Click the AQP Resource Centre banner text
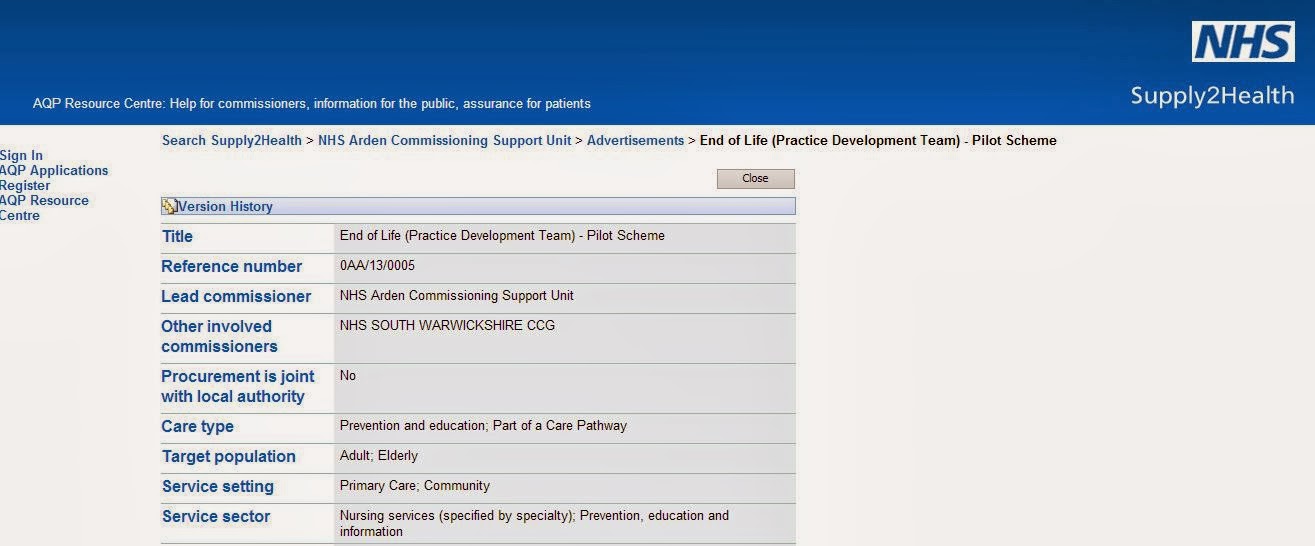1315x546 pixels. point(312,103)
